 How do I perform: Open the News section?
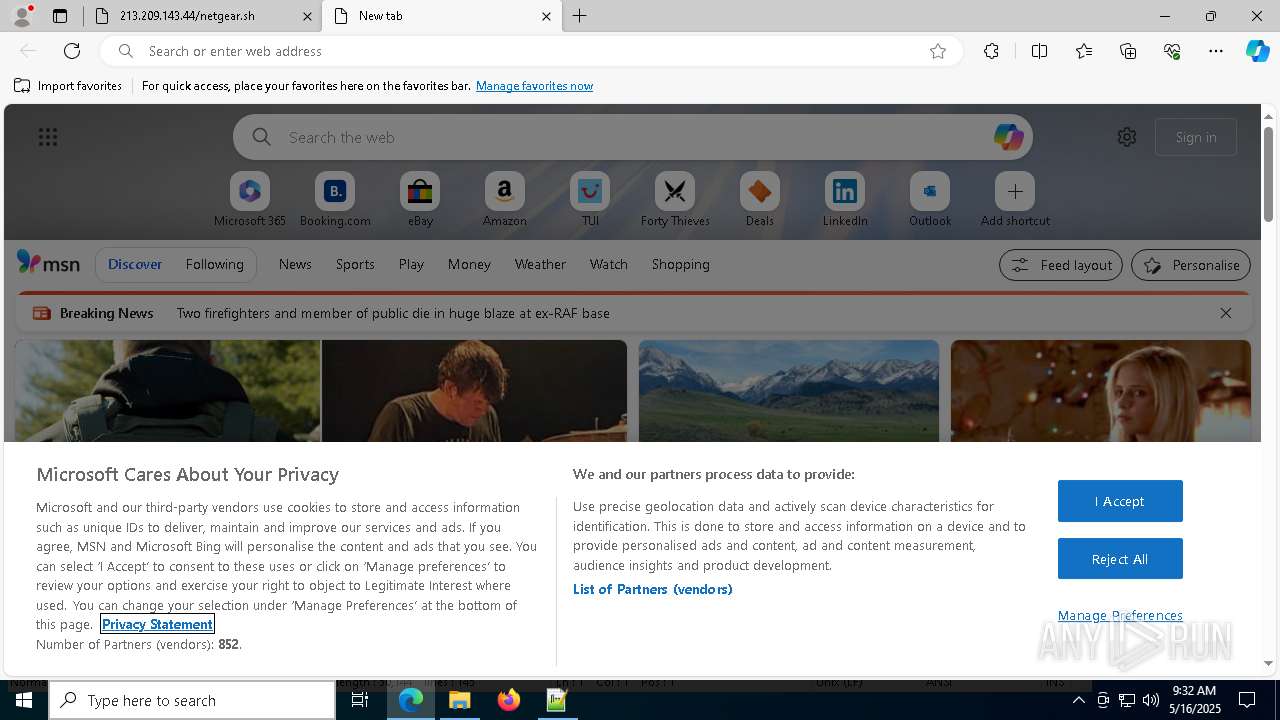pyautogui.click(x=295, y=264)
